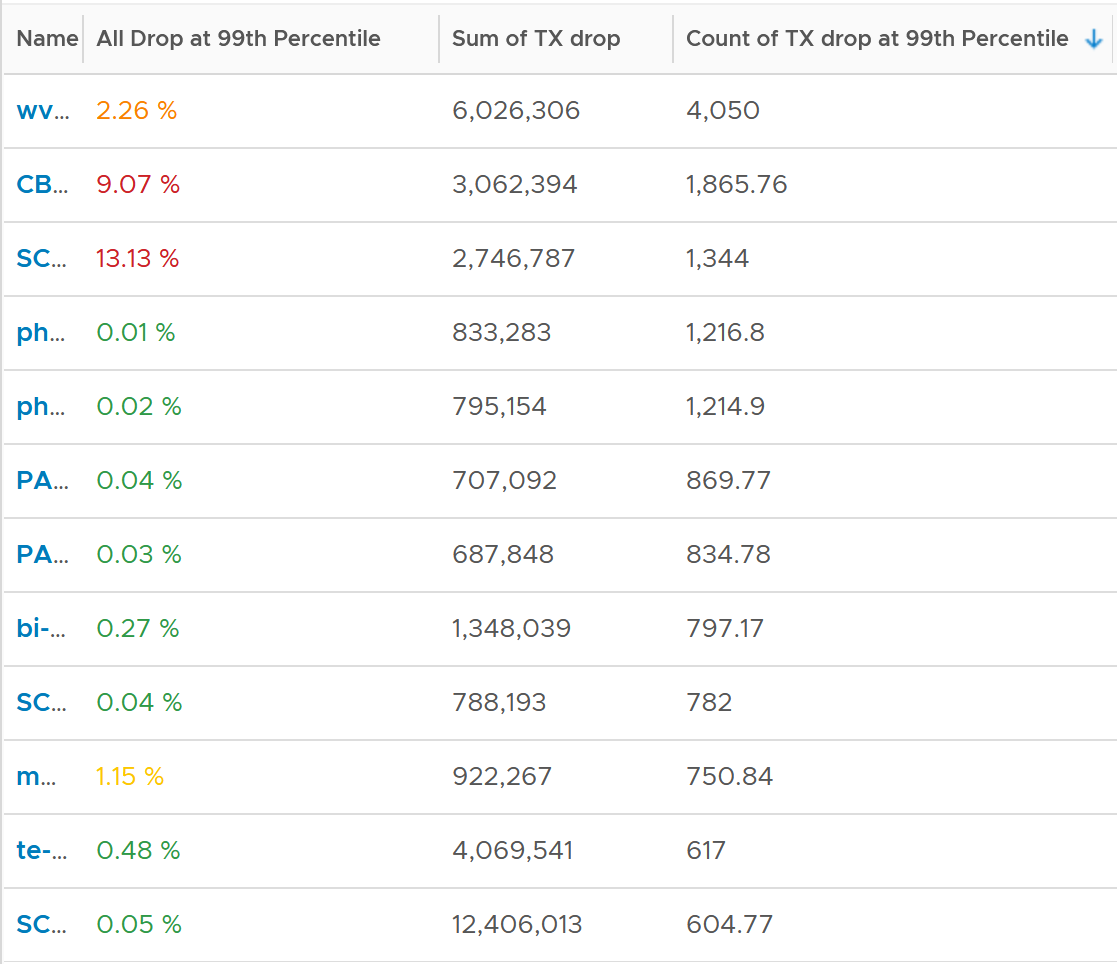
Task: Open the ph... link with 0.01 % drop
Action: 41,333
